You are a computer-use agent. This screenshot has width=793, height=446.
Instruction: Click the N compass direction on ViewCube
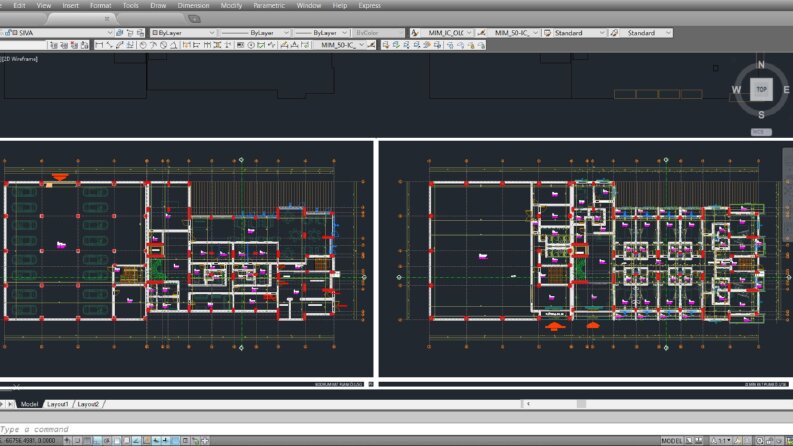[761, 65]
